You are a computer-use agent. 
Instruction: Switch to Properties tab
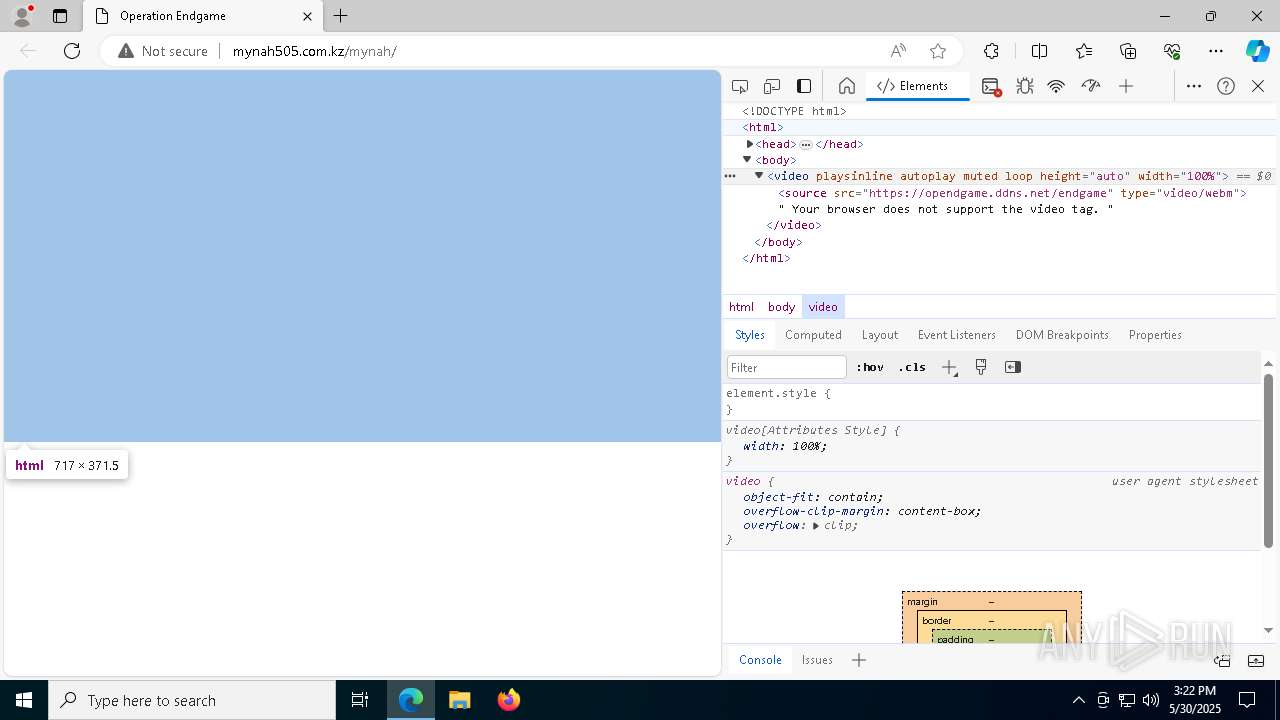tap(1155, 335)
